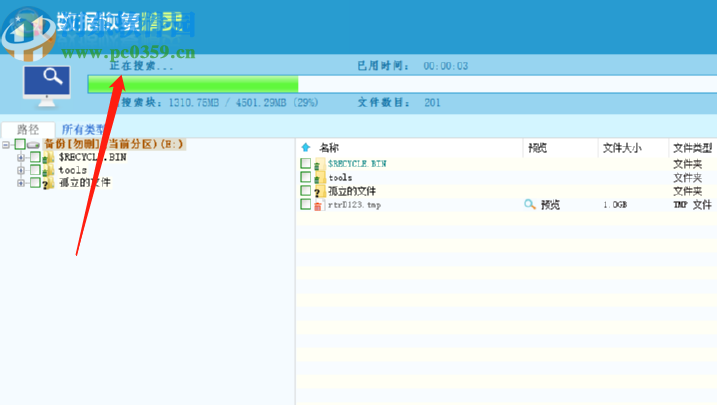Click the rtrD123.tmp deleted file icon
The width and height of the screenshot is (717, 405).
tap(319, 205)
